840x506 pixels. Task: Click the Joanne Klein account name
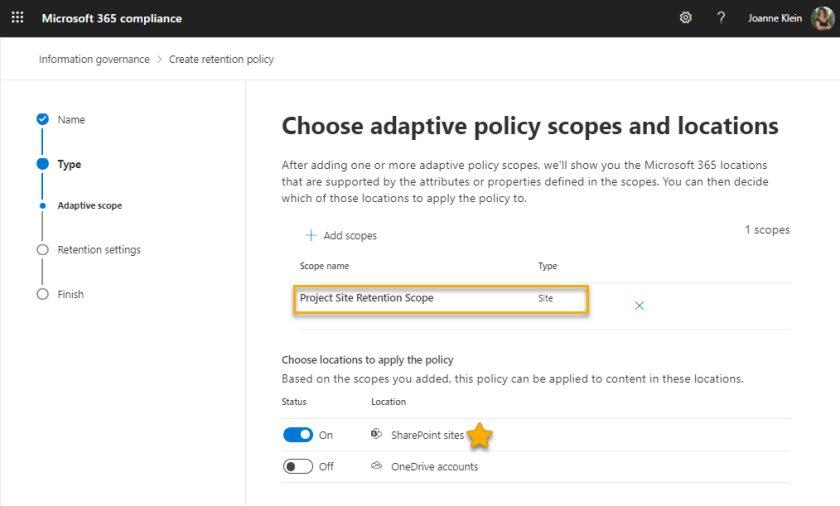click(775, 18)
